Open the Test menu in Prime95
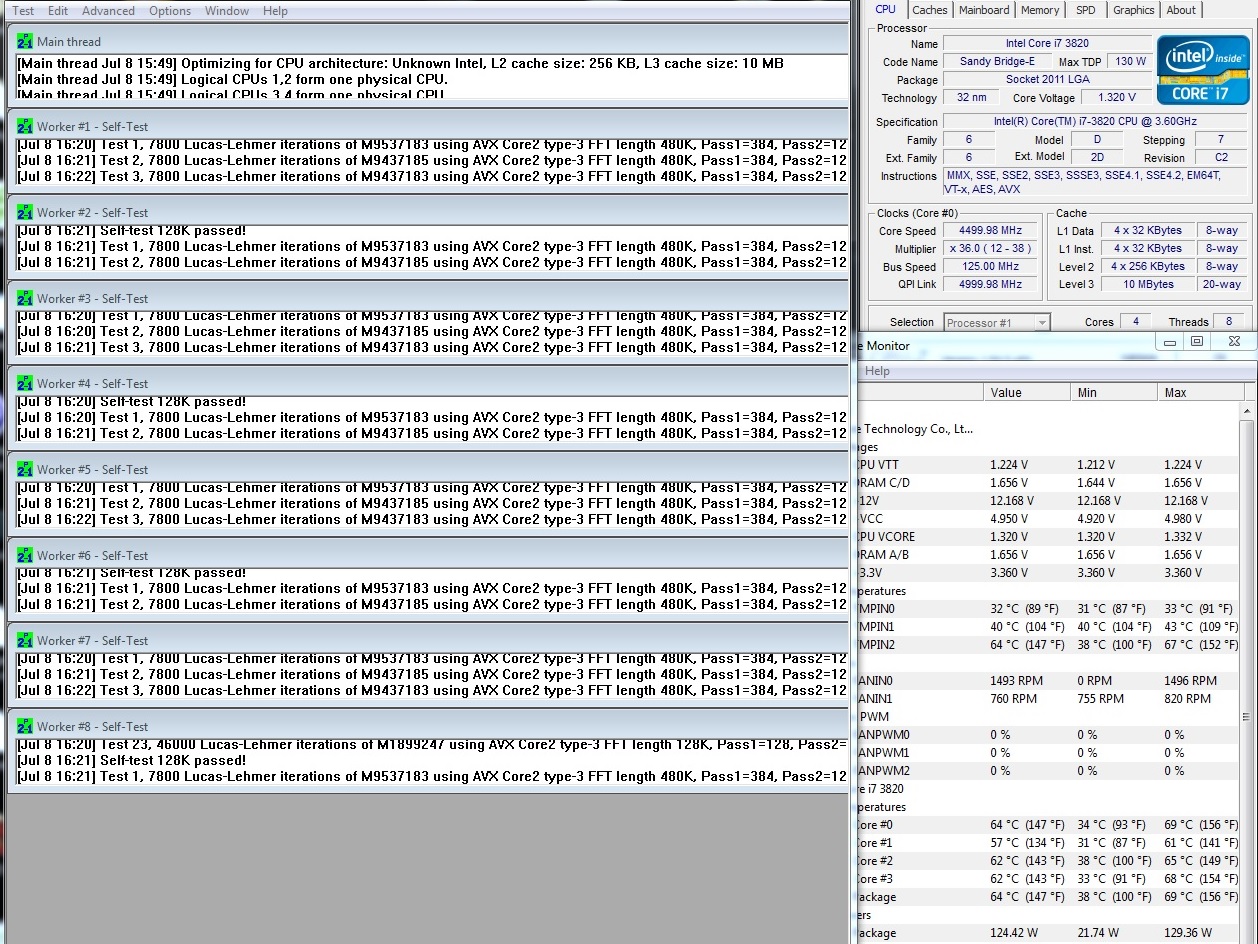1258x944 pixels. [x=22, y=11]
